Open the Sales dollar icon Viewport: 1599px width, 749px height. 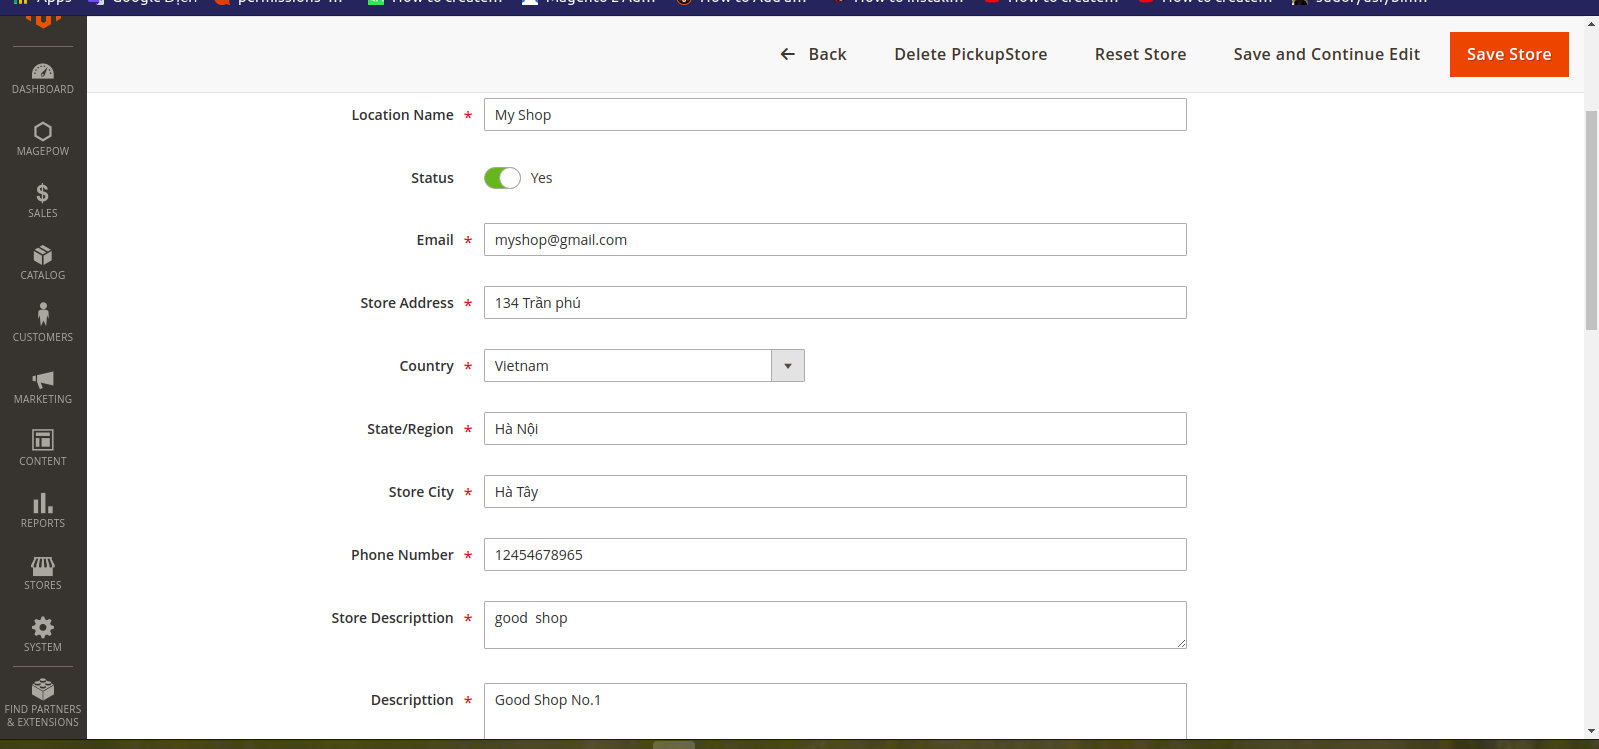coord(43,194)
